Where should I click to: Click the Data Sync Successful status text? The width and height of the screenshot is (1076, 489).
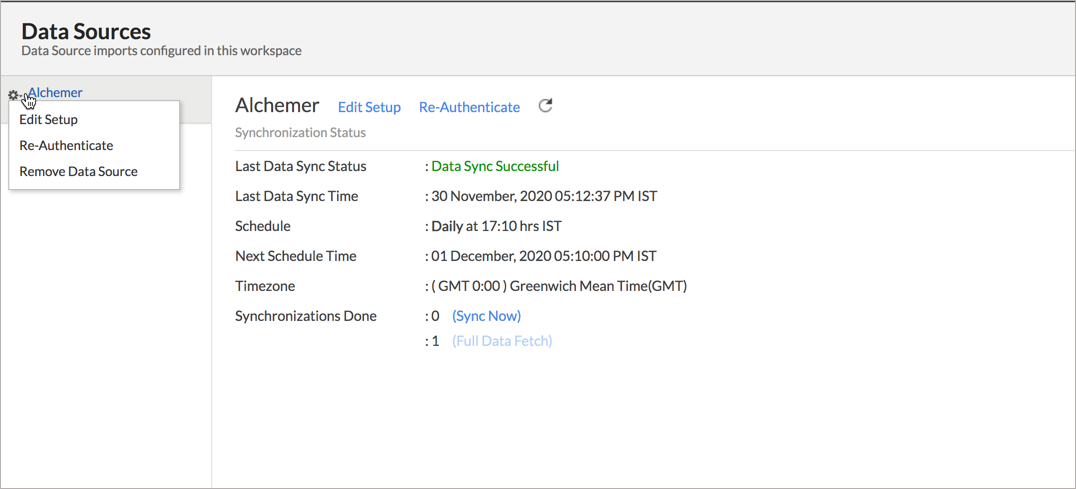tap(495, 166)
